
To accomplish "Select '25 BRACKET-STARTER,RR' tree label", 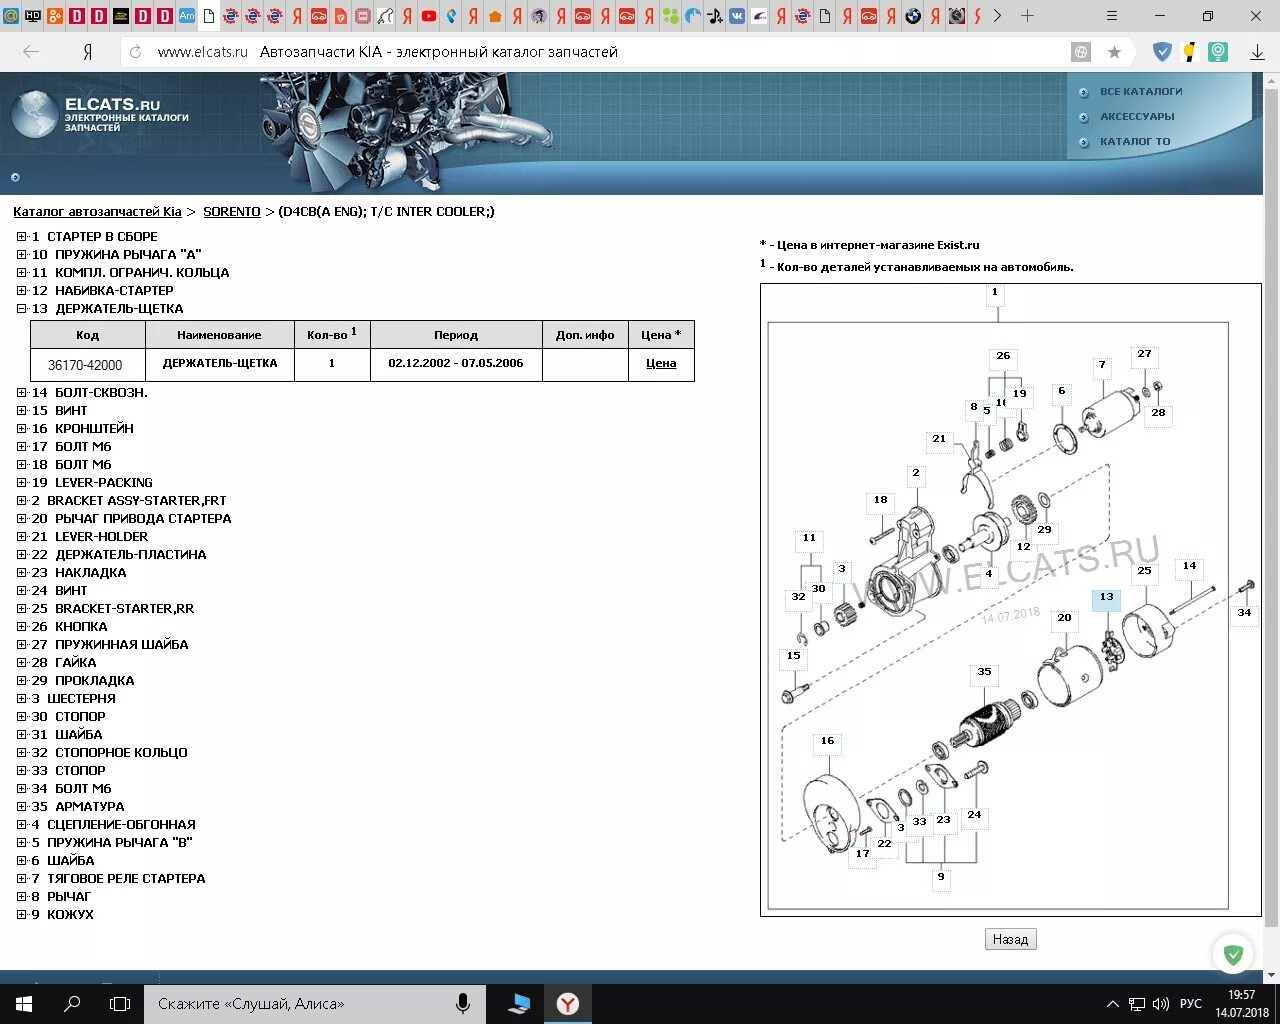I will (x=112, y=609).
